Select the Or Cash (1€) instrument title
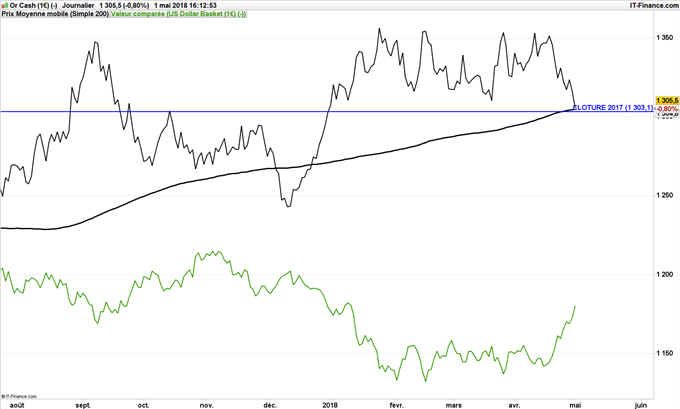680x409 pixels. (33, 6)
